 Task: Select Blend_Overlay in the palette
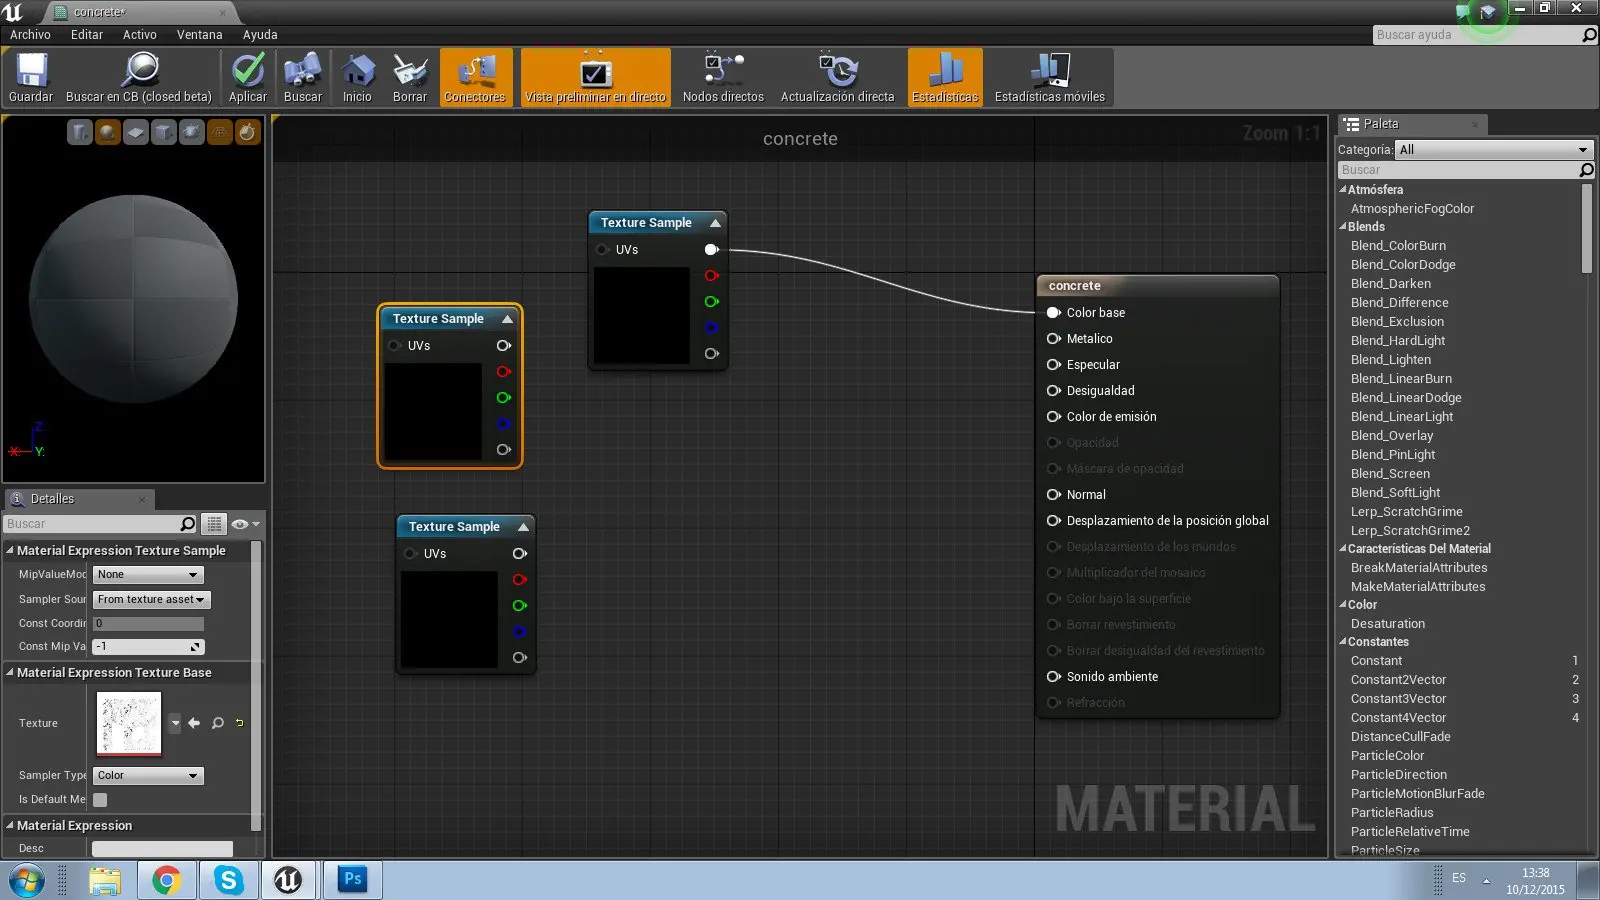click(1392, 436)
